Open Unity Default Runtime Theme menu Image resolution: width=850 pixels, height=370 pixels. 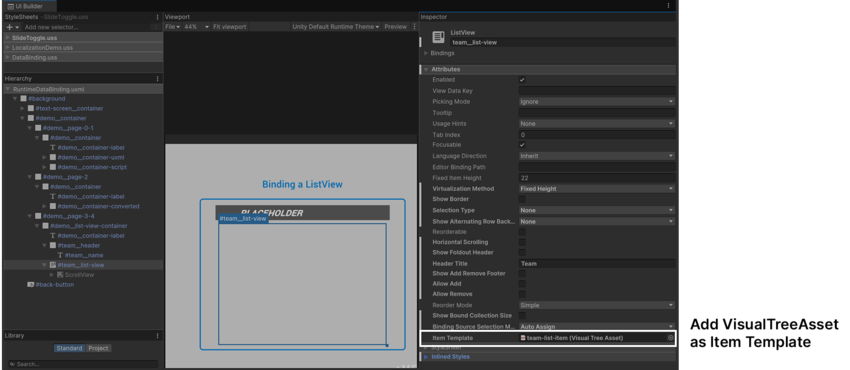tap(336, 27)
